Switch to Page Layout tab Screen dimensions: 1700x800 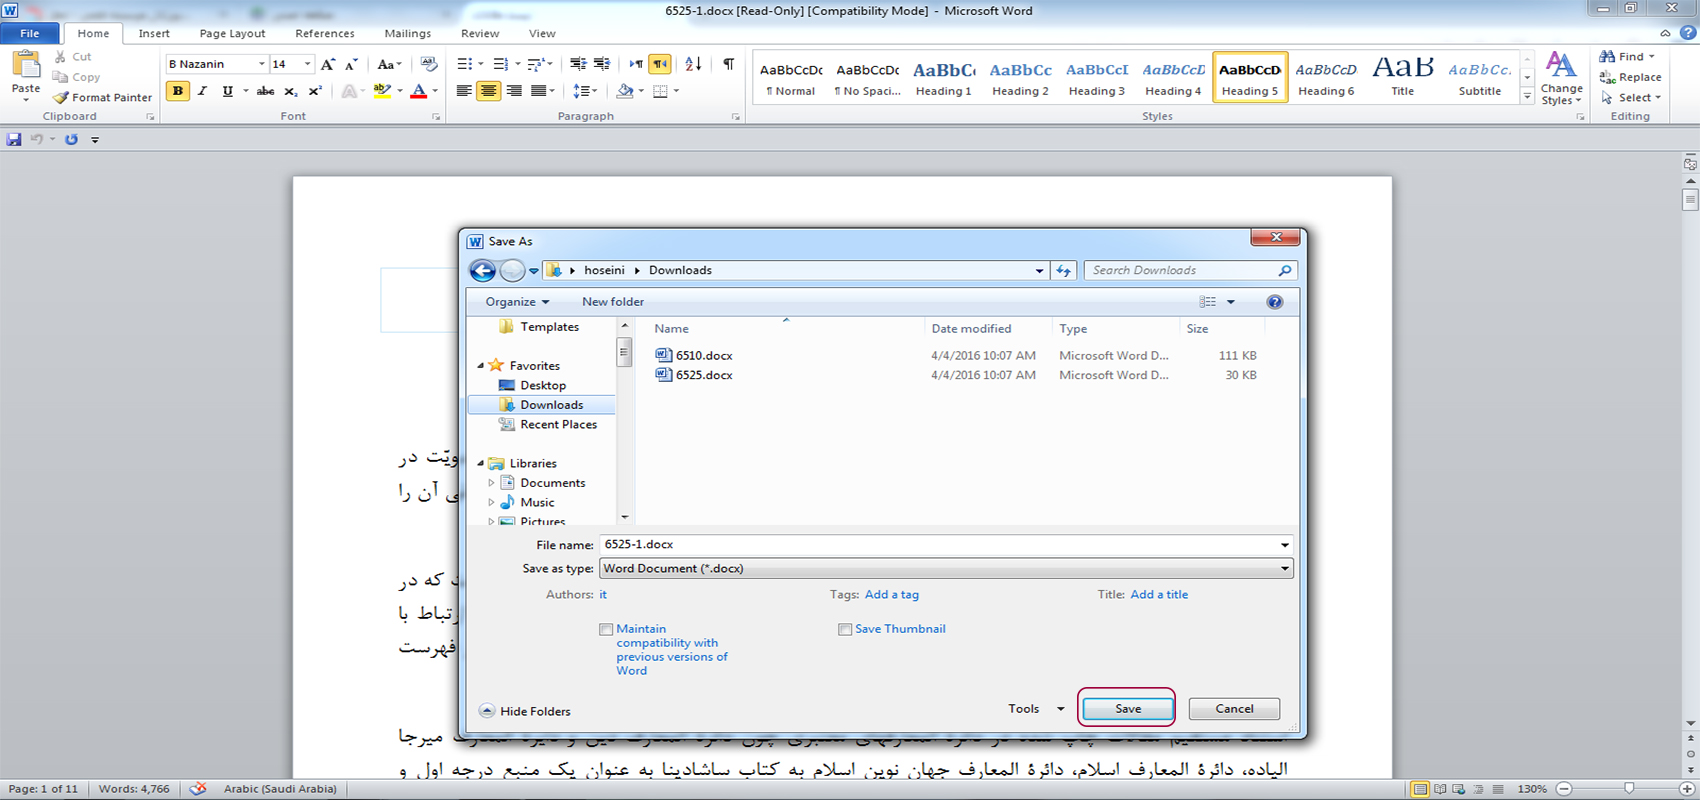(x=232, y=33)
